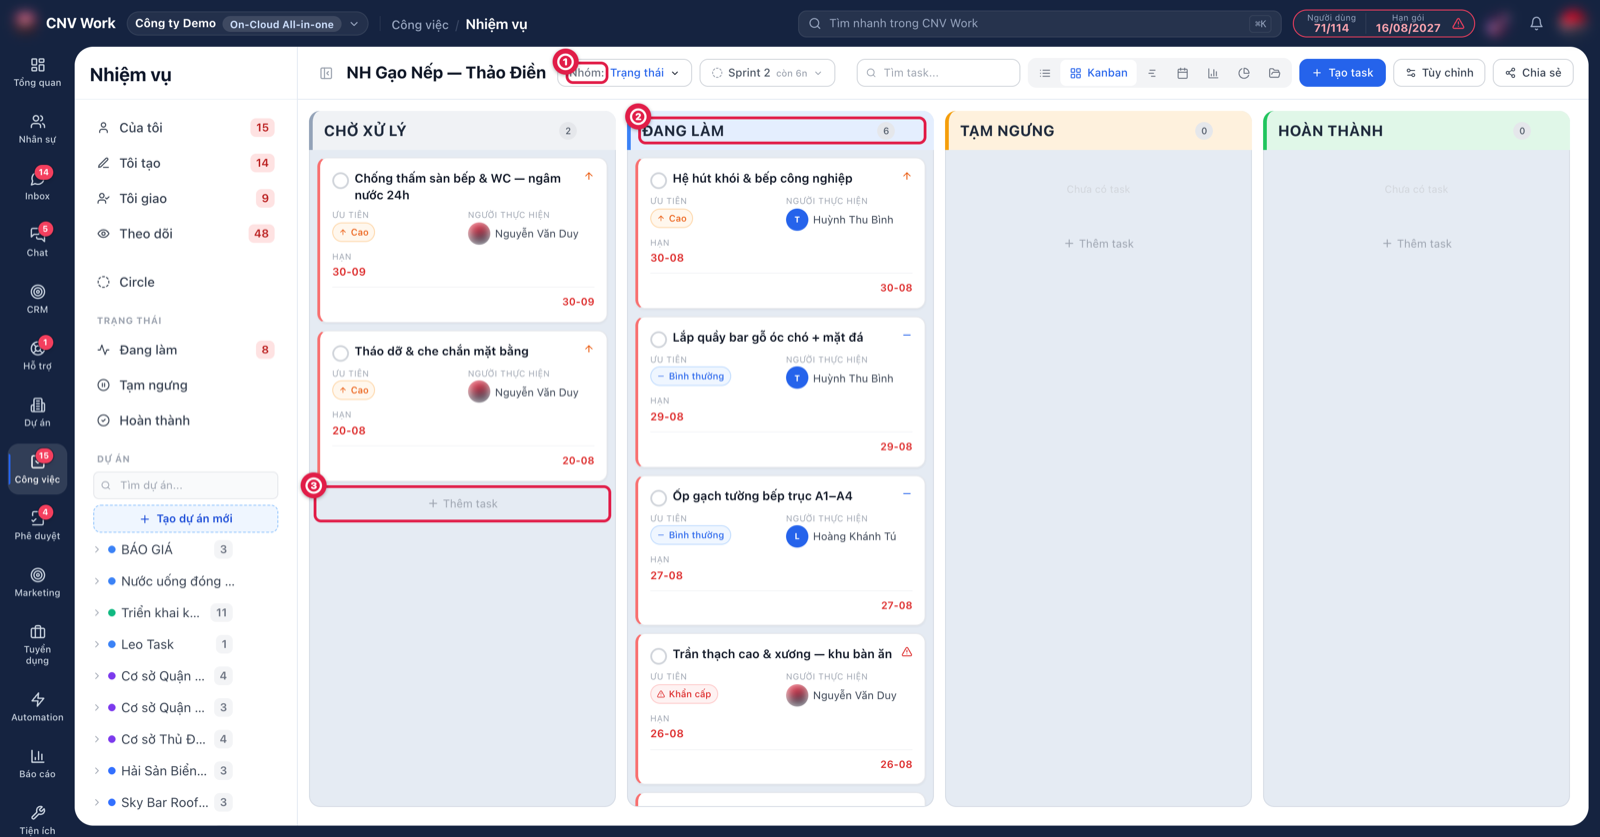The image size is (1600, 837).
Task: Expand the BÁO GIÁ project
Action: (x=98, y=550)
